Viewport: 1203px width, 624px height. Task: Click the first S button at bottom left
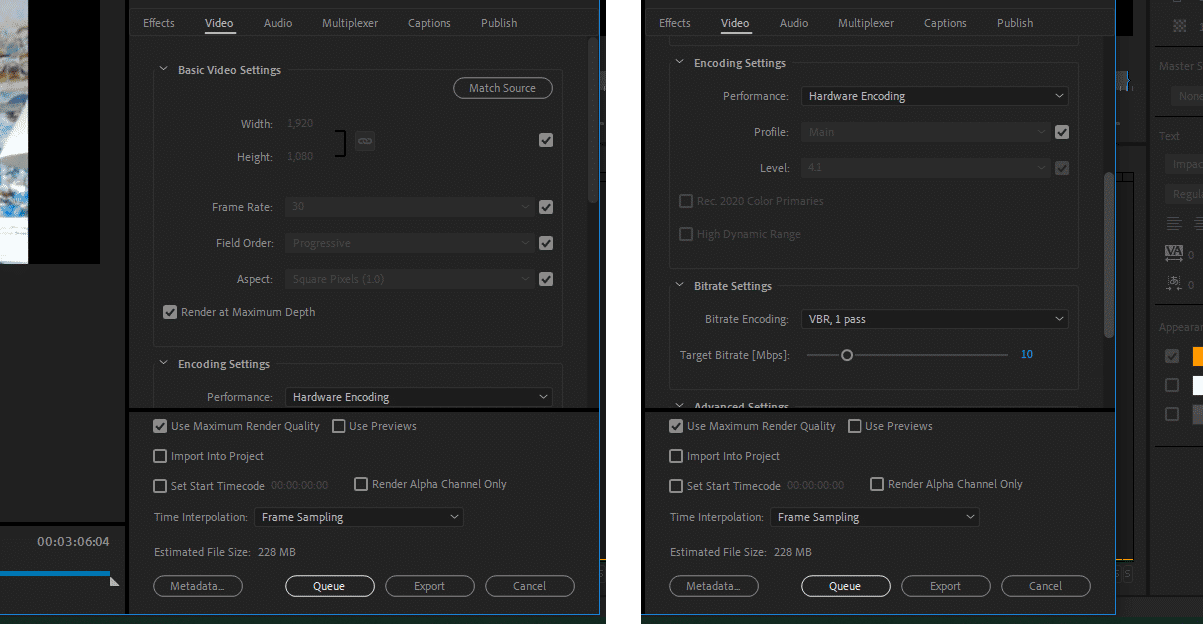1117,574
